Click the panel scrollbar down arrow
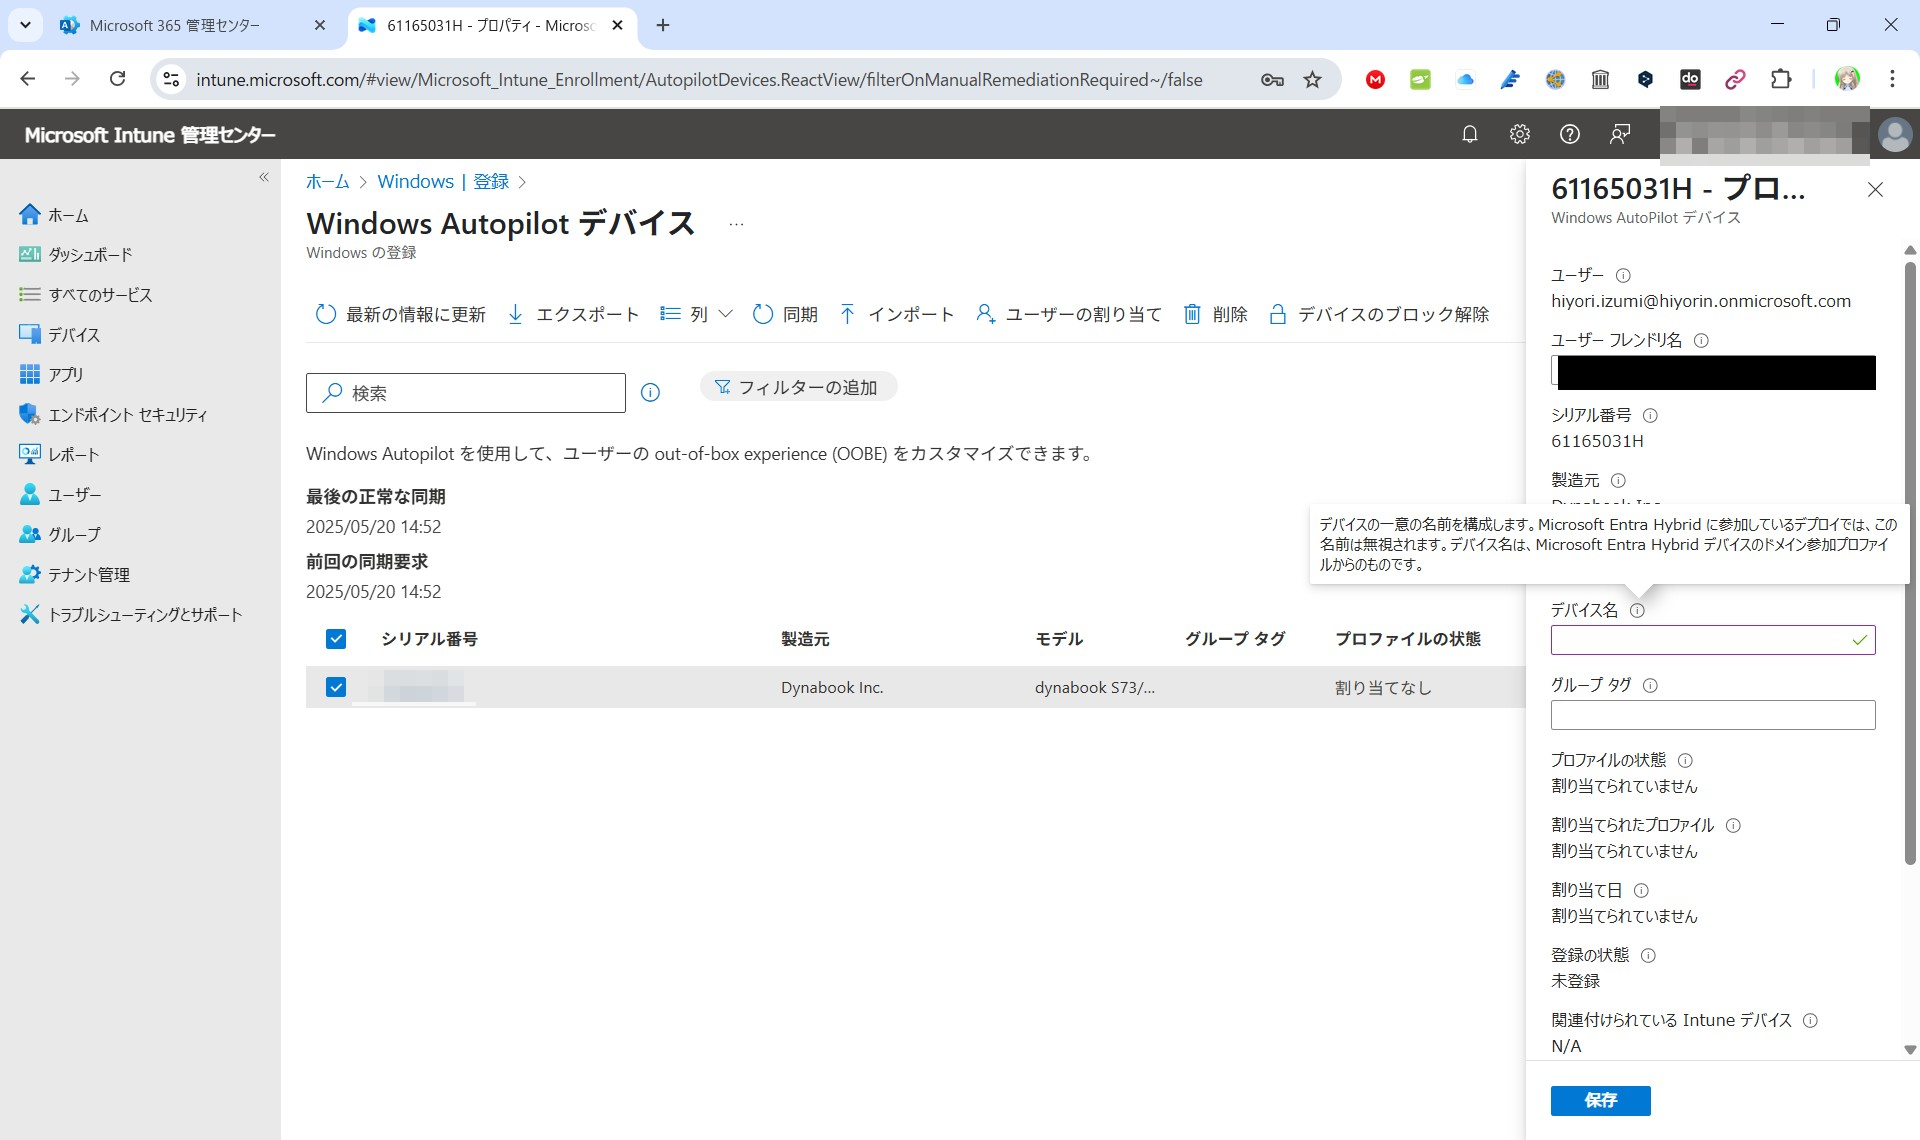The width and height of the screenshot is (1920, 1140). (1910, 1050)
